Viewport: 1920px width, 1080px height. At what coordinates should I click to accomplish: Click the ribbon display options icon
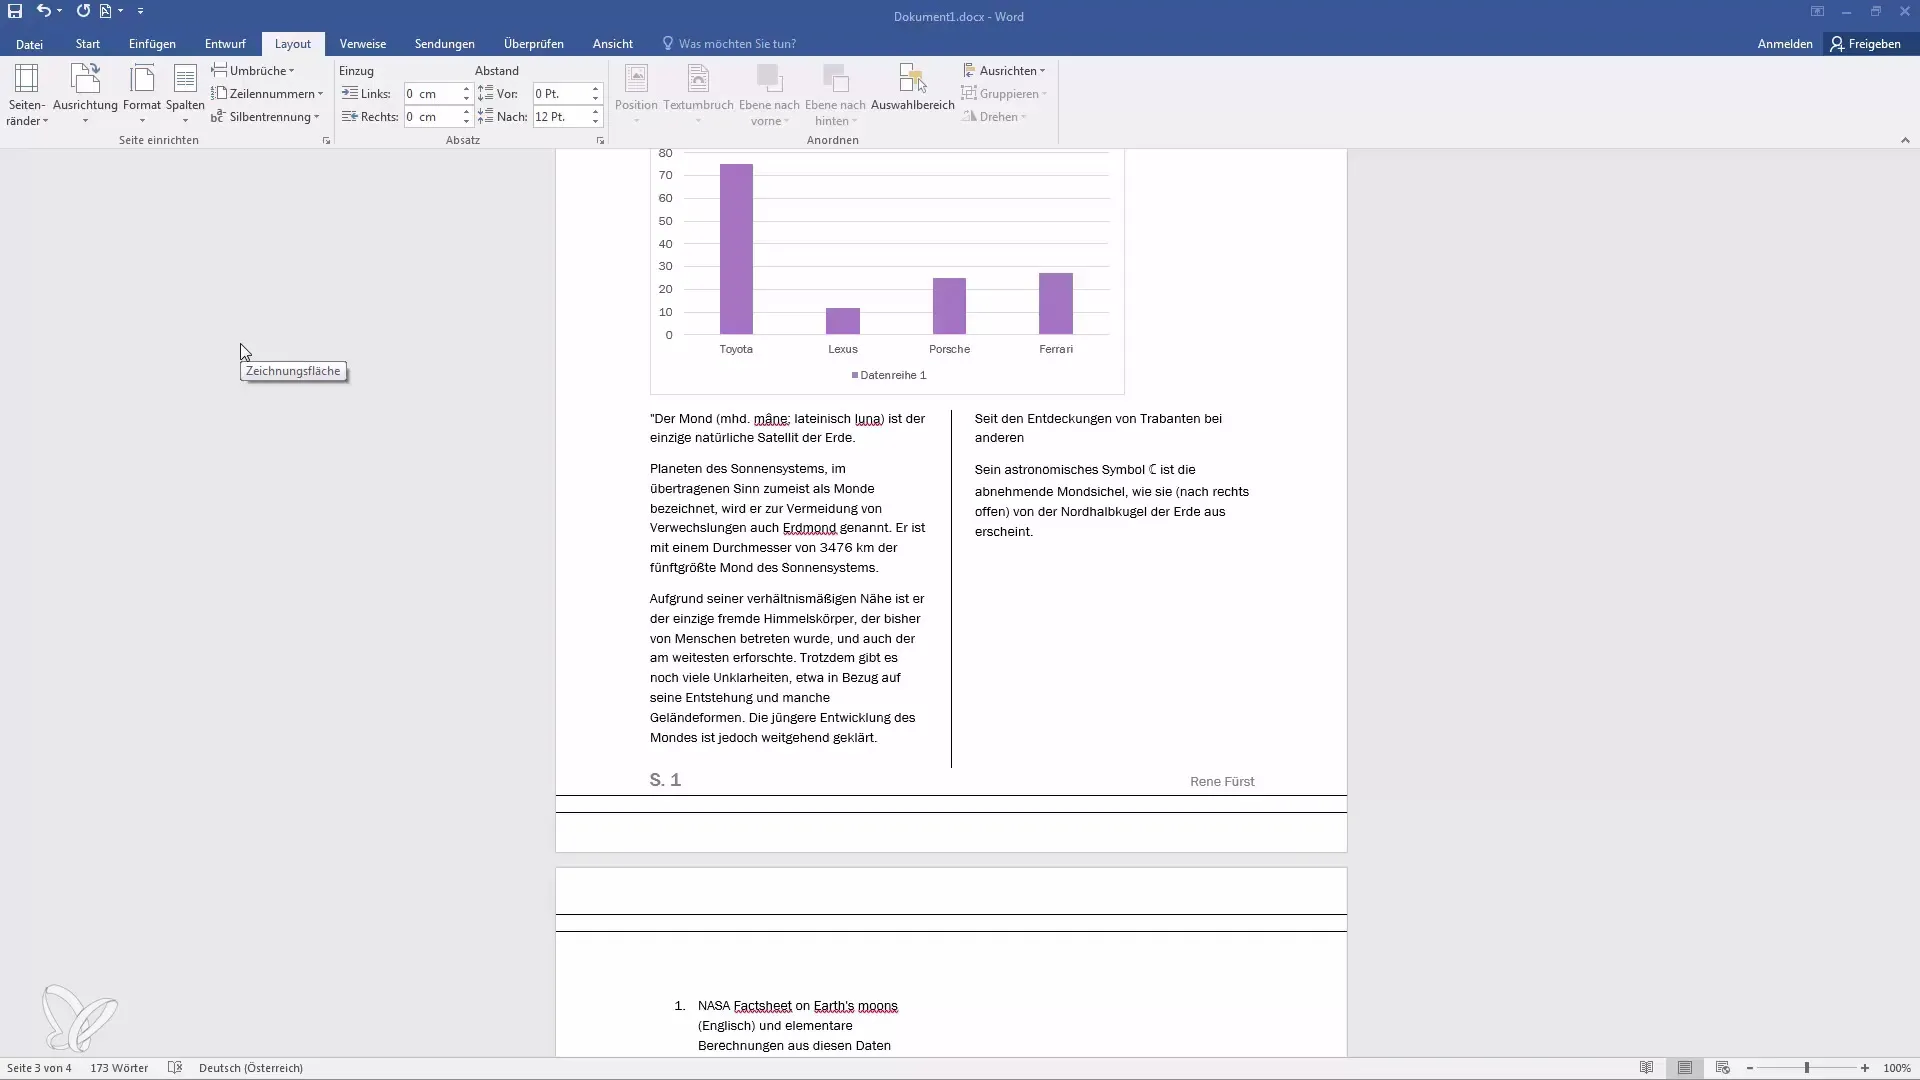click(1817, 12)
